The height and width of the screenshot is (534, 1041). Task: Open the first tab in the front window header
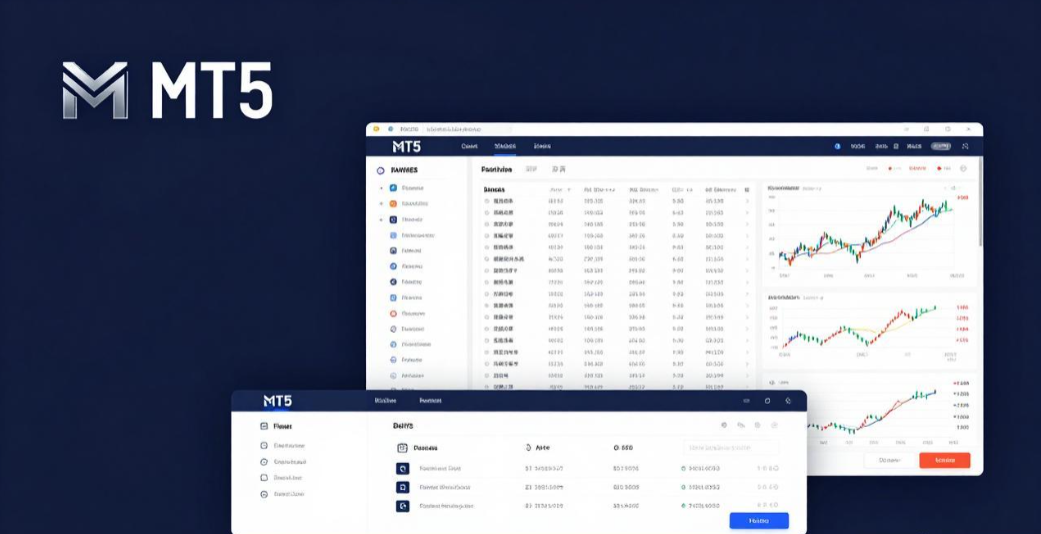tap(385, 401)
